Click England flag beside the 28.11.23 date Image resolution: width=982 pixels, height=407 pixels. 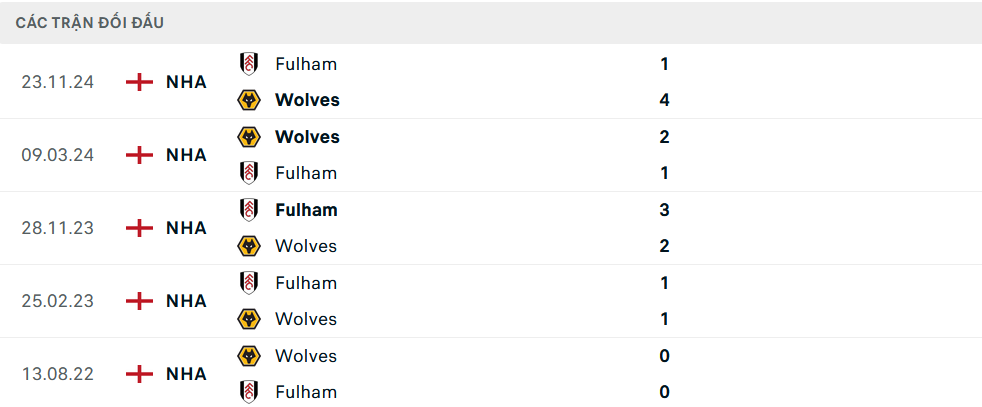tap(139, 228)
